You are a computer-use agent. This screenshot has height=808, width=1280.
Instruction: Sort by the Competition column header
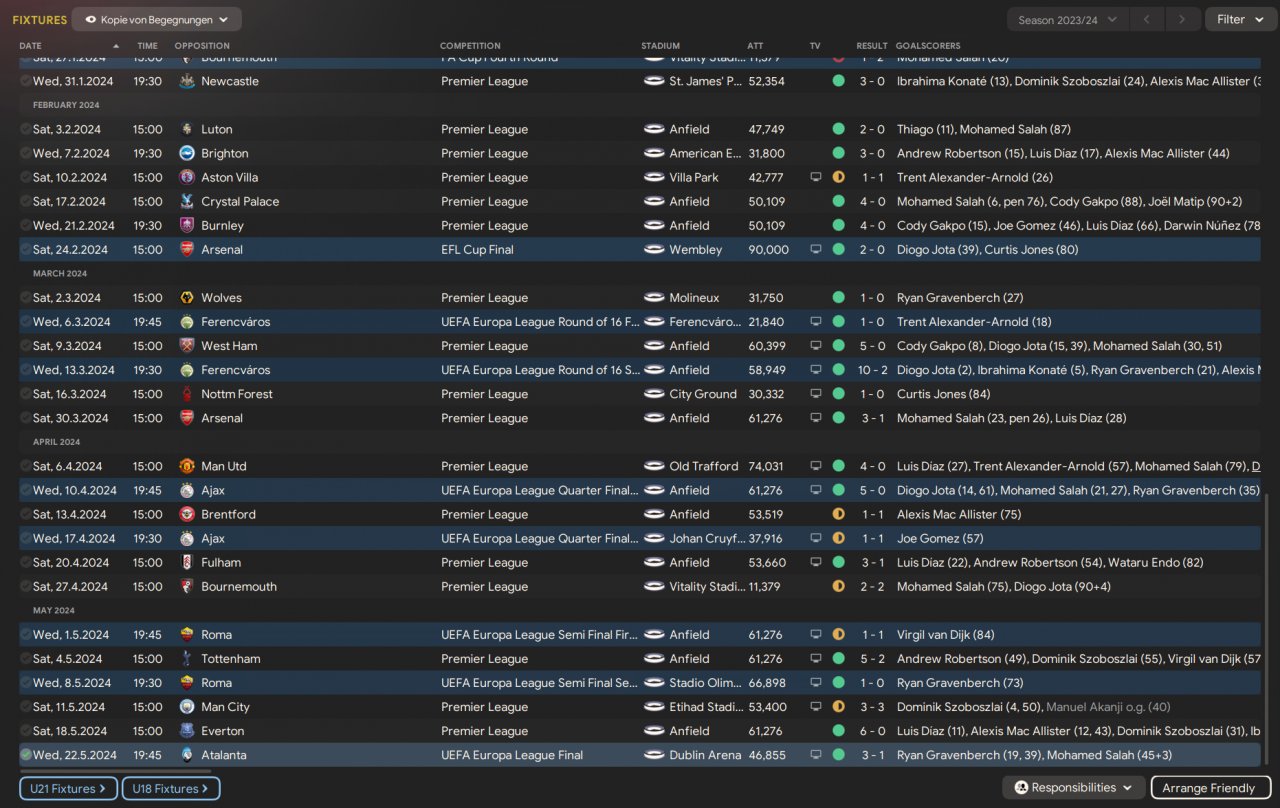click(470, 46)
